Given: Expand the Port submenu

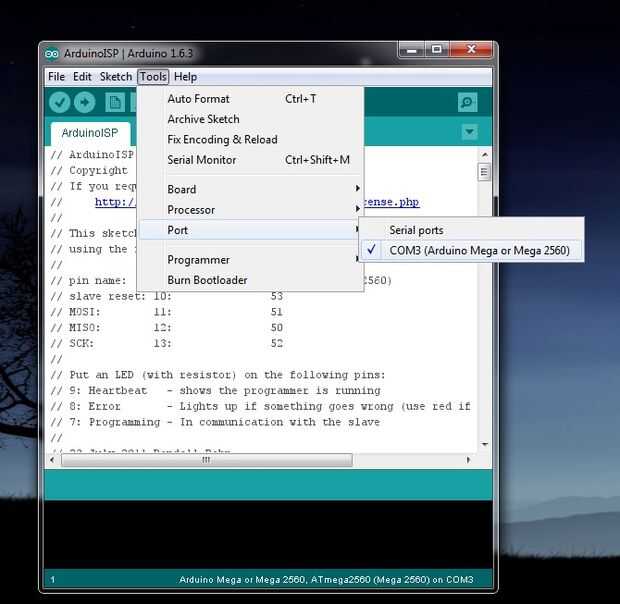Looking at the screenshot, I should click(251, 230).
